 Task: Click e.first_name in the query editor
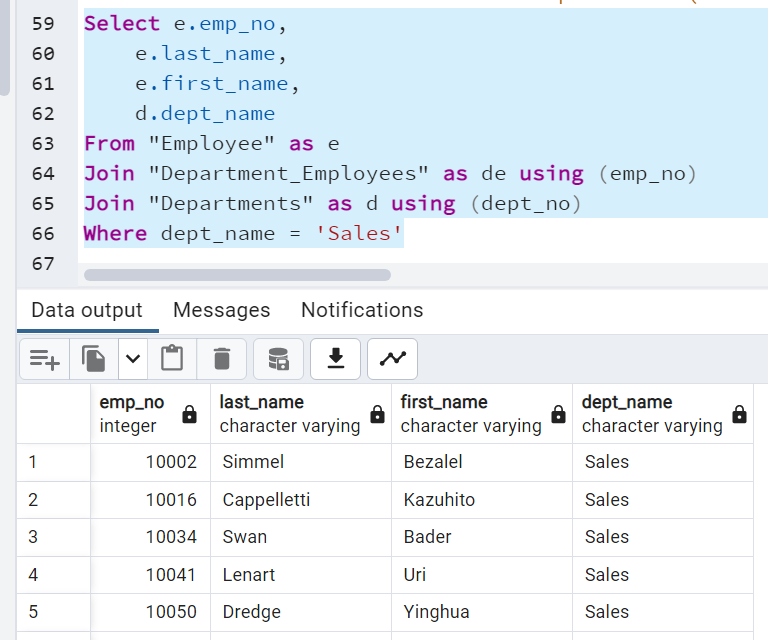coord(212,84)
